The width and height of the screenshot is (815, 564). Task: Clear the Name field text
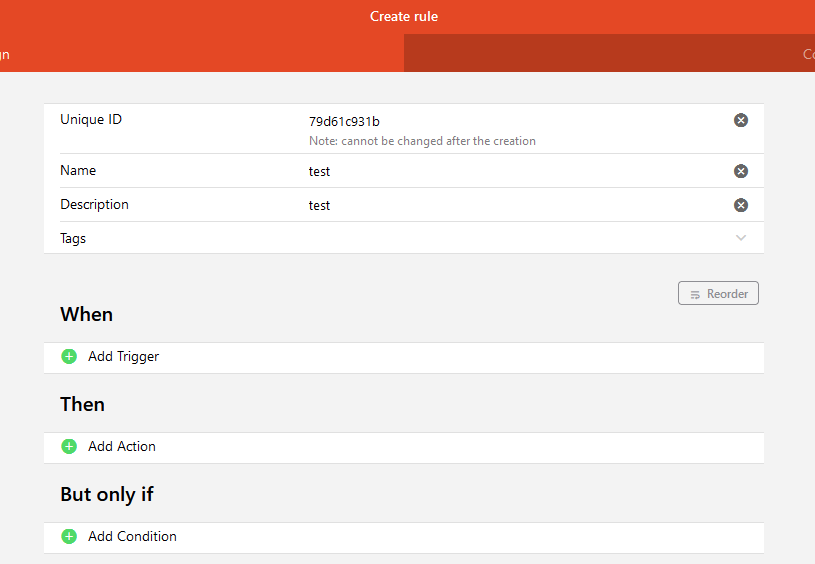[x=741, y=171]
